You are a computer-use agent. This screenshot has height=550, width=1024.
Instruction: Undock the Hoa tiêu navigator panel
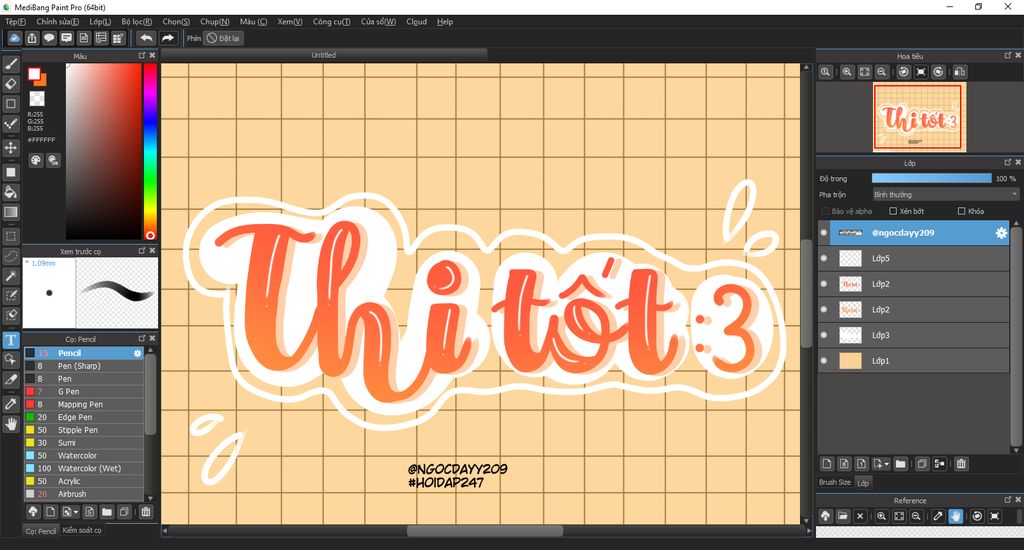click(x=1008, y=56)
